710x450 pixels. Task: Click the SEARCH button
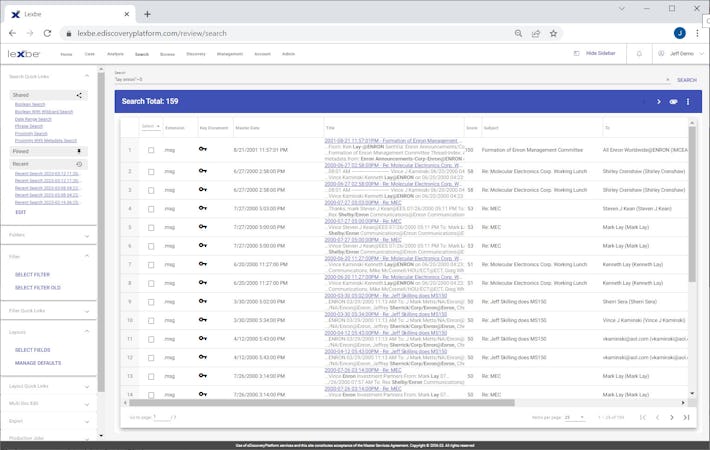click(687, 80)
